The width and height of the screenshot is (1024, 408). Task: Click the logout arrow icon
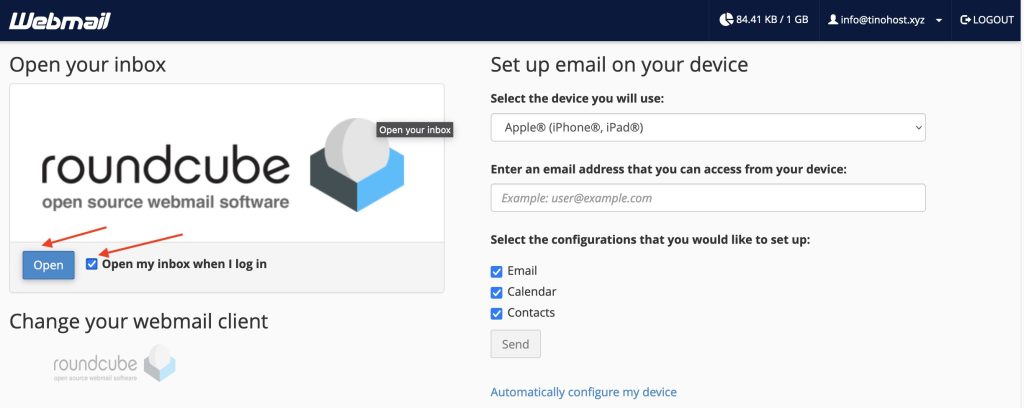(965, 20)
